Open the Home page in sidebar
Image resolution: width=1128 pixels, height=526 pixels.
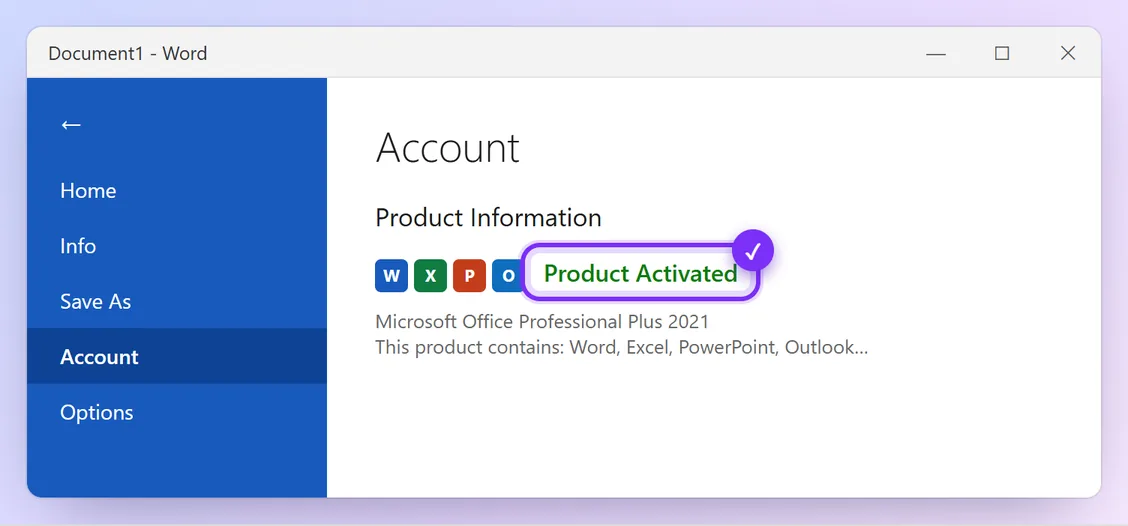pyautogui.click(x=177, y=191)
